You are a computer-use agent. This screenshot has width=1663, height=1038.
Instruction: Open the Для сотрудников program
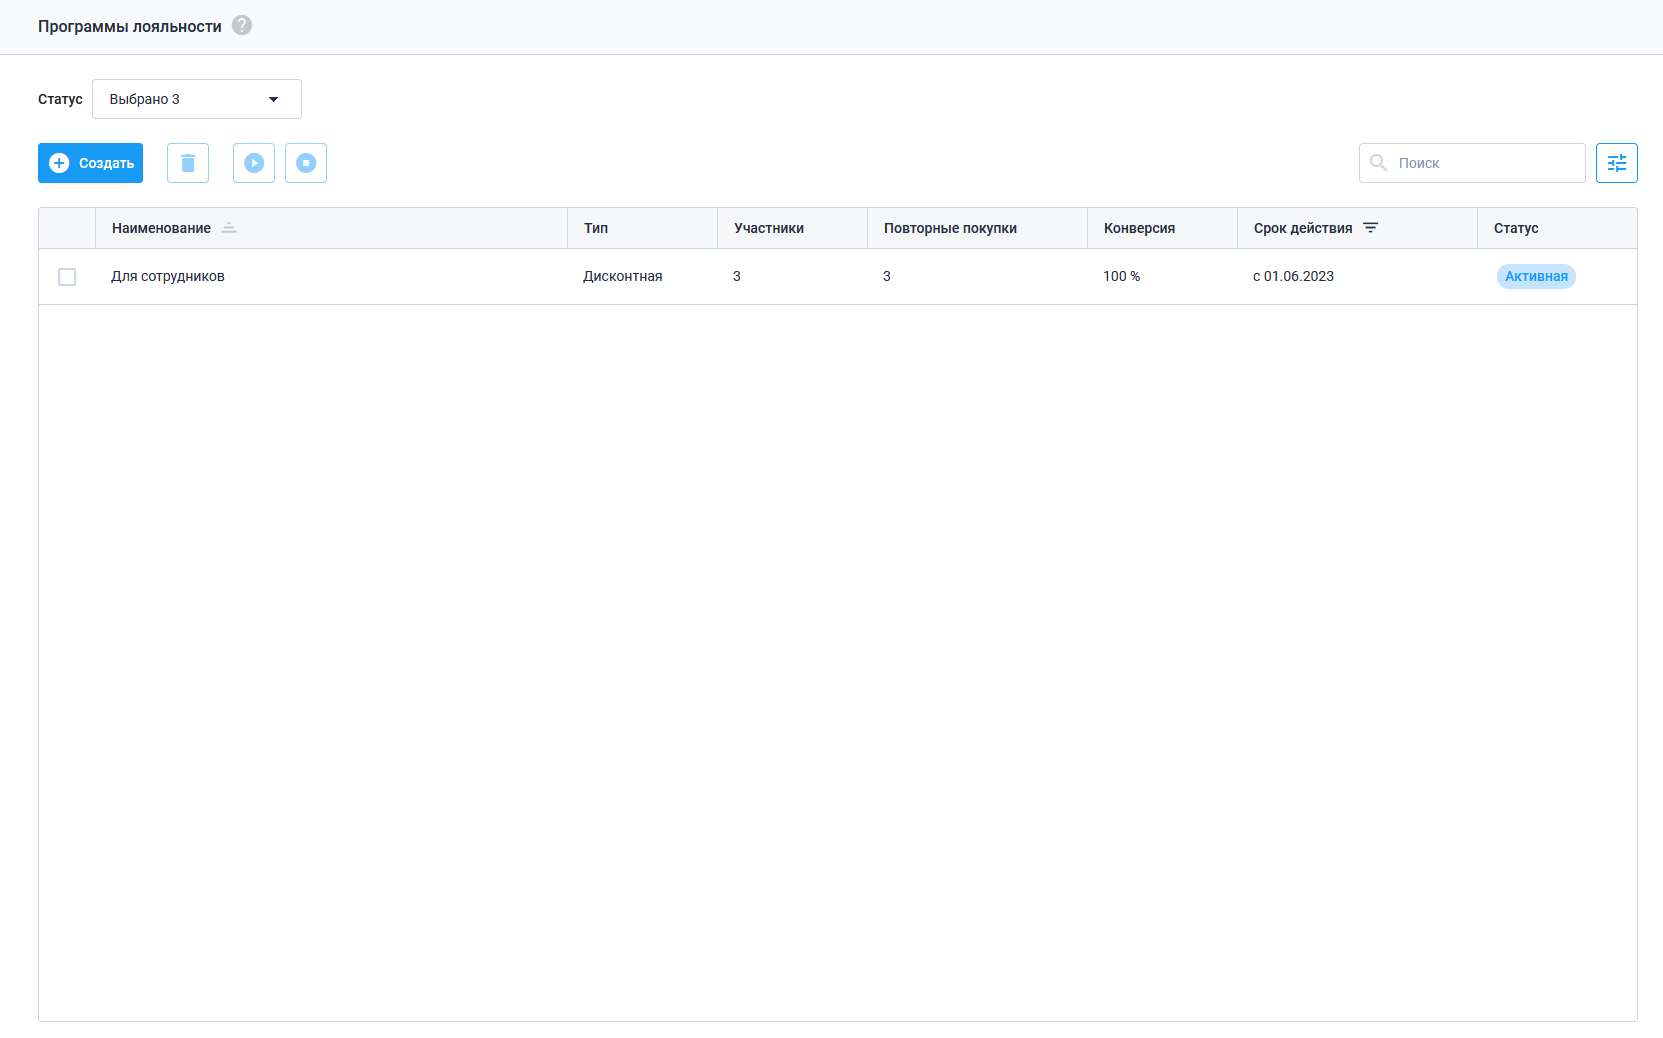click(x=168, y=277)
